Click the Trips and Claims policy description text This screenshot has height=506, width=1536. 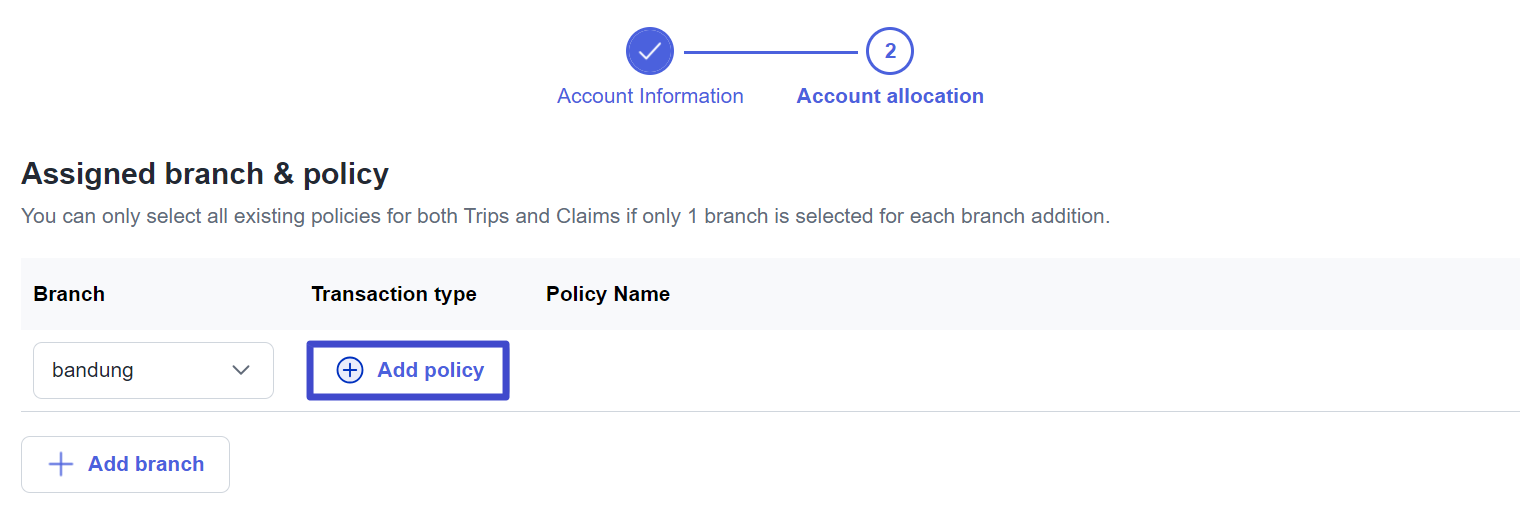click(565, 216)
